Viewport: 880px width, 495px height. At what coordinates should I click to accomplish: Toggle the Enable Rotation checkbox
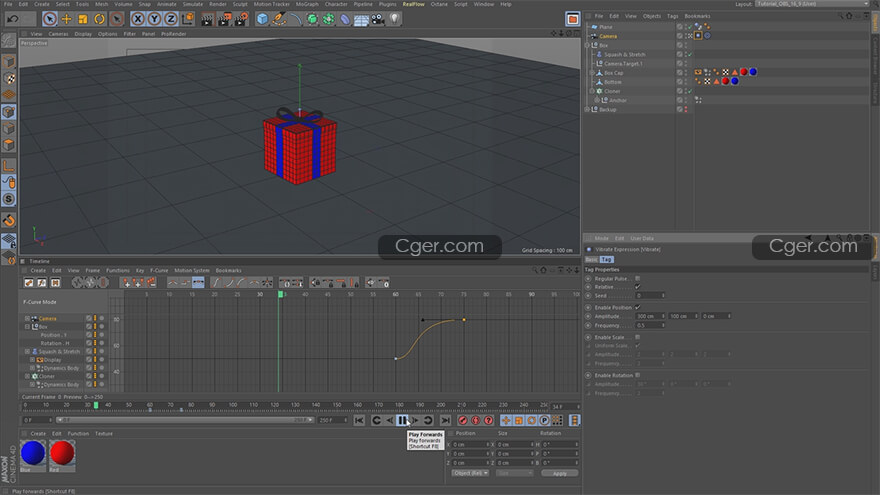point(638,375)
